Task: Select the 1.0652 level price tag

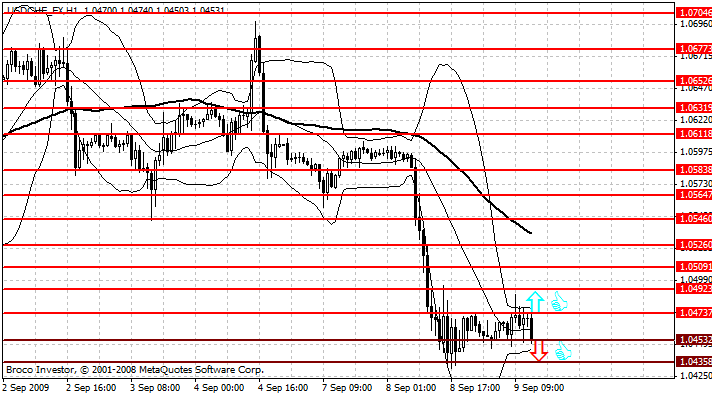Action: point(694,81)
